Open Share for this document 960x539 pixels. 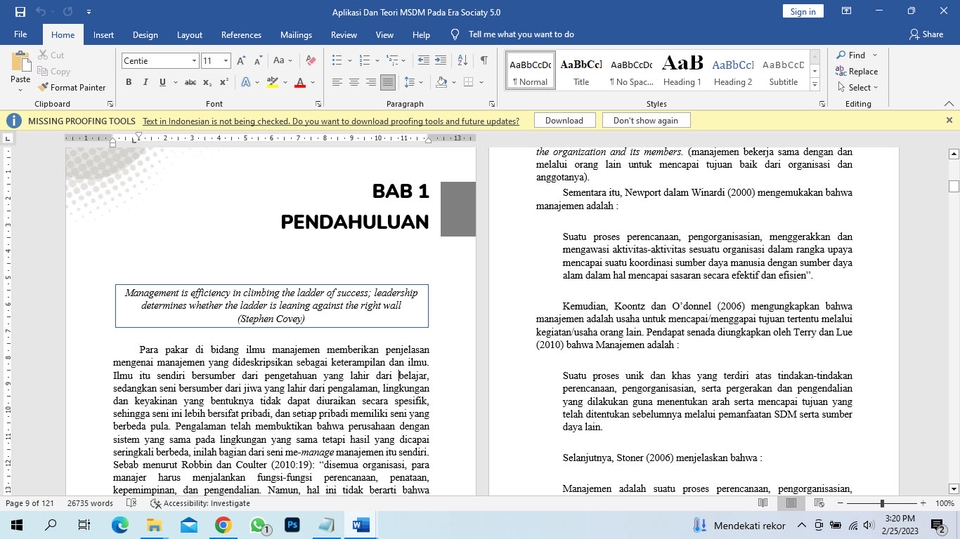coord(926,34)
